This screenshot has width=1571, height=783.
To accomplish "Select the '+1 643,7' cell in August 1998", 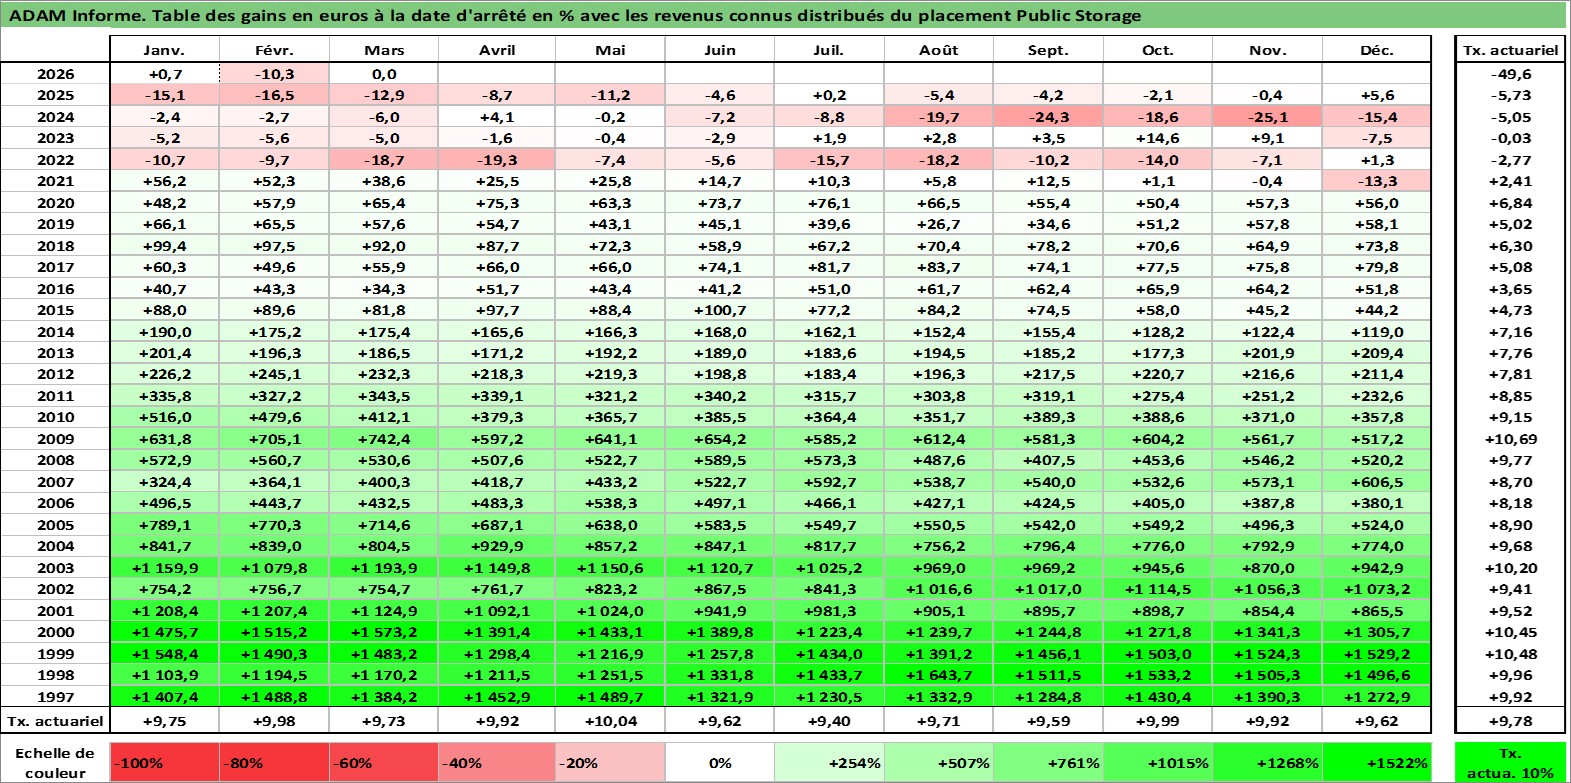I will [x=939, y=675].
